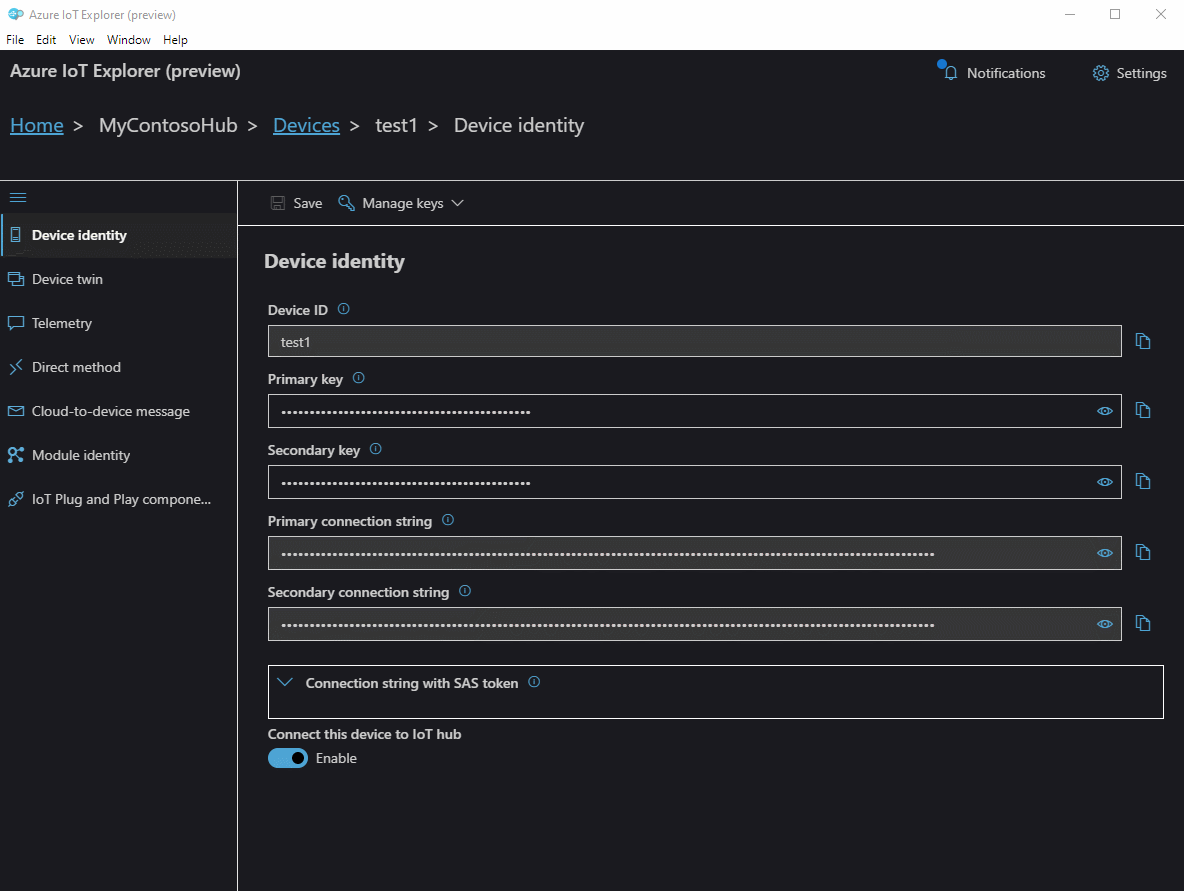
Task: Copy the Secondary key value
Action: 1142,482
